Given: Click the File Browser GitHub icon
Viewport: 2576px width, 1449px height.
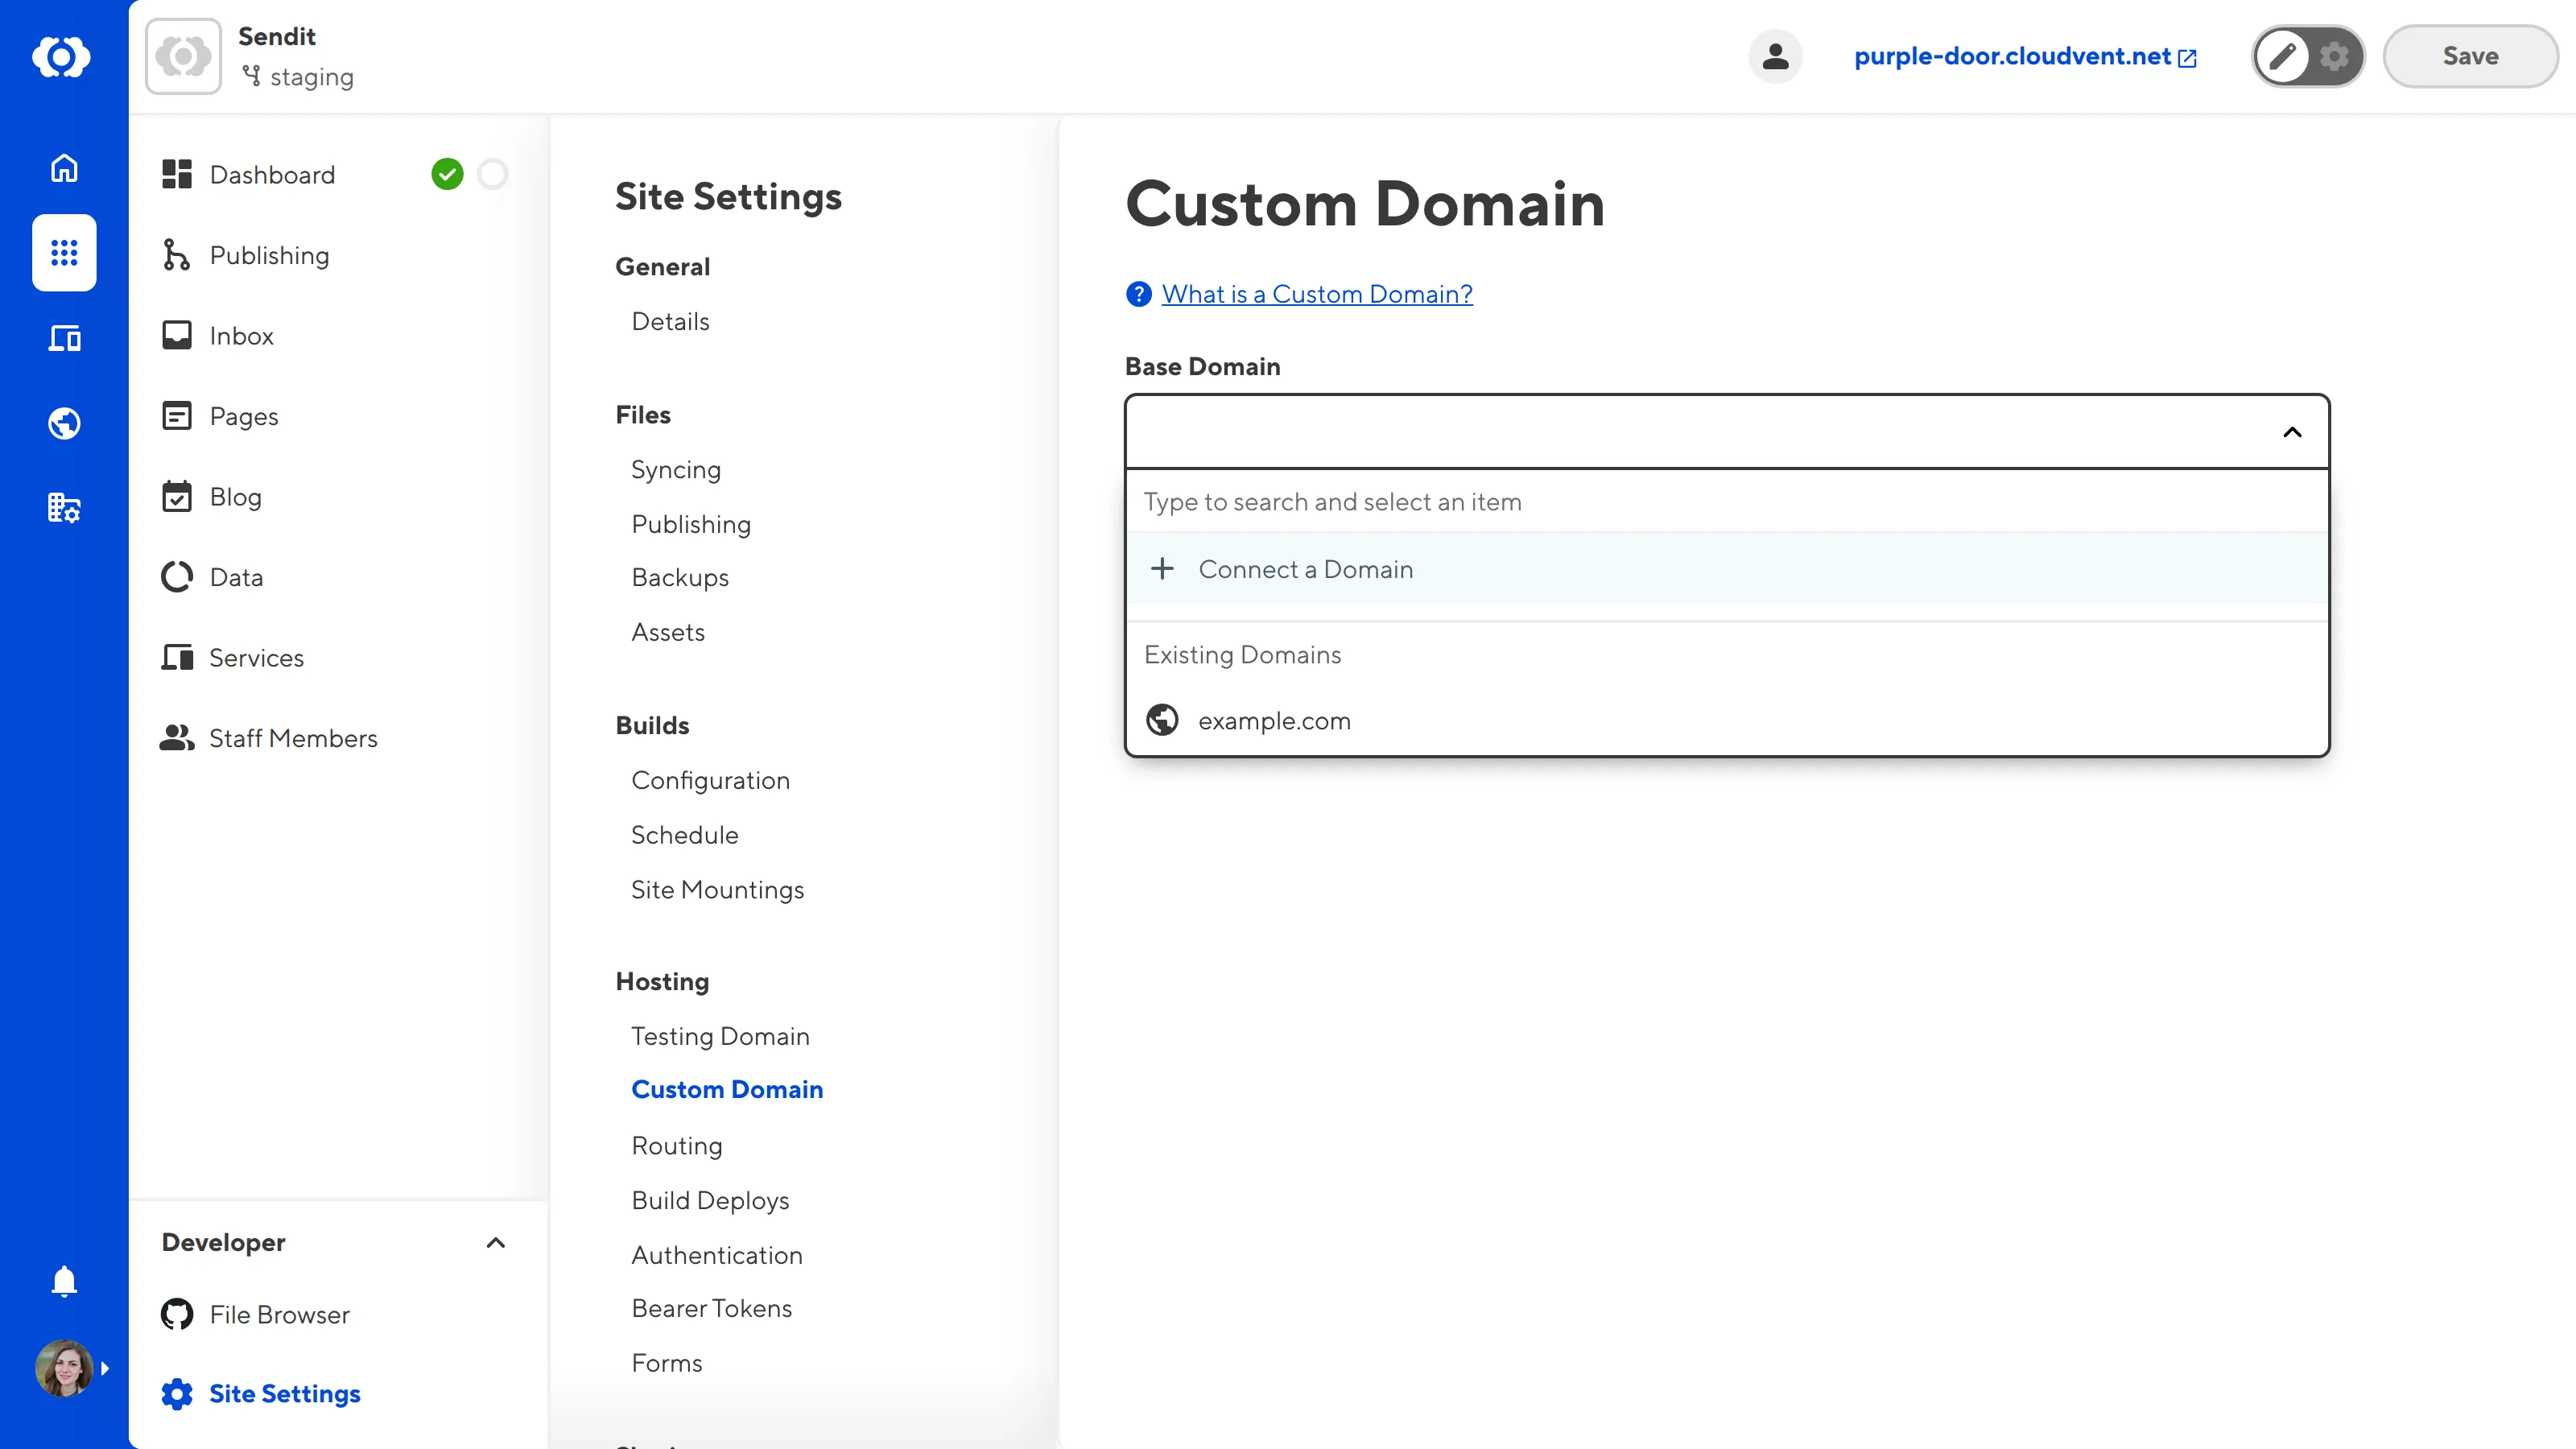Looking at the screenshot, I should tap(177, 1314).
